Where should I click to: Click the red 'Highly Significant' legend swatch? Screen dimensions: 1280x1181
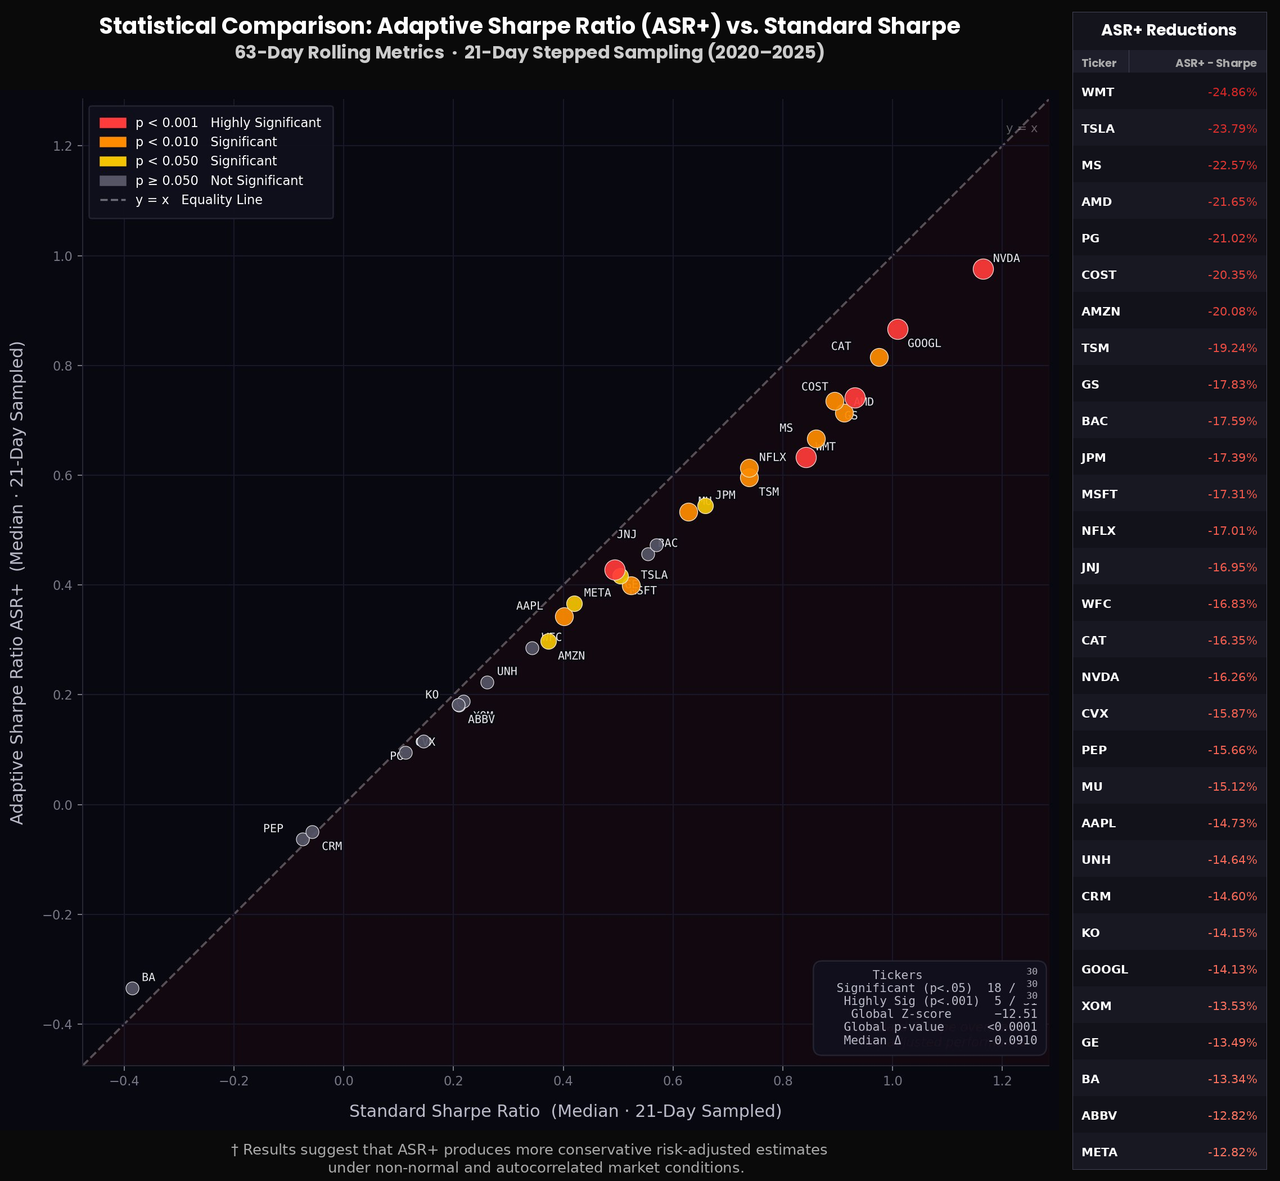113,122
